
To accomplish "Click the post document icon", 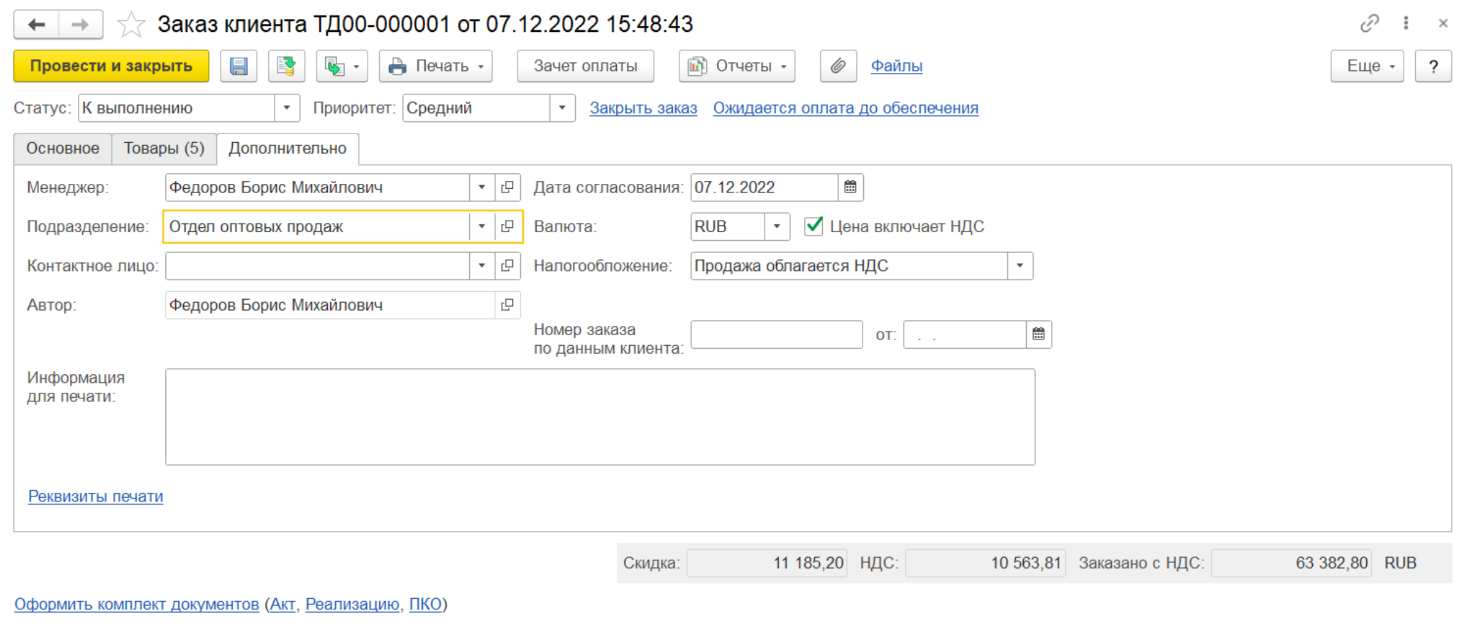I will [x=286, y=66].
